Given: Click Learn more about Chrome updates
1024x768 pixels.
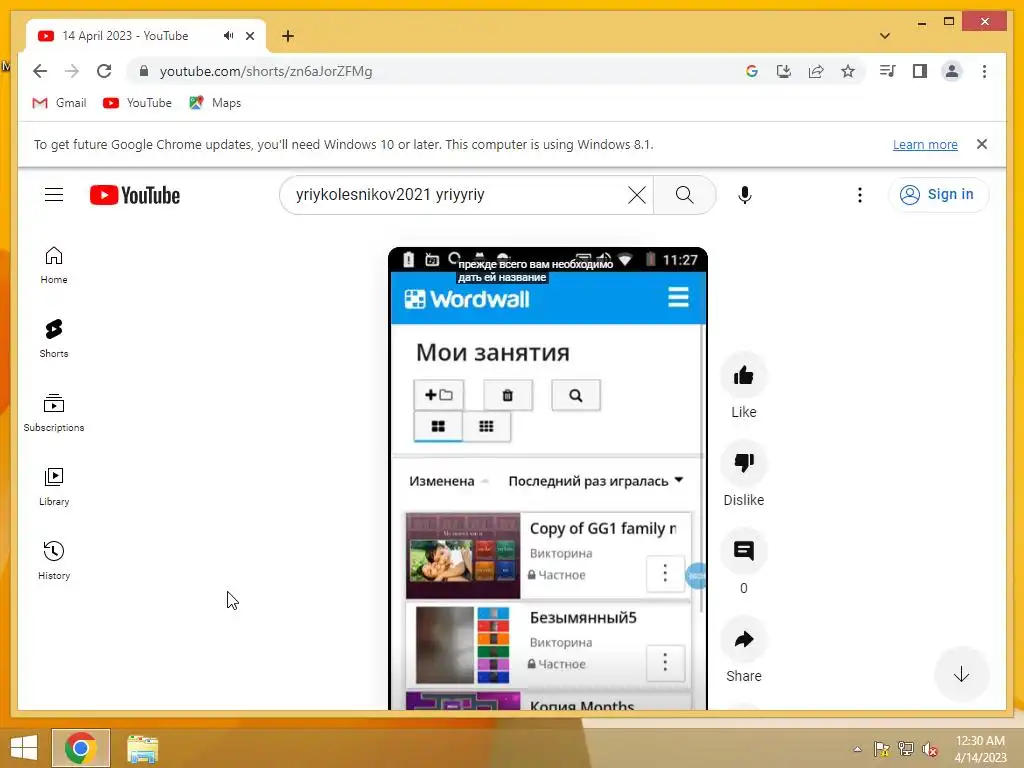Looking at the screenshot, I should tap(925, 144).
